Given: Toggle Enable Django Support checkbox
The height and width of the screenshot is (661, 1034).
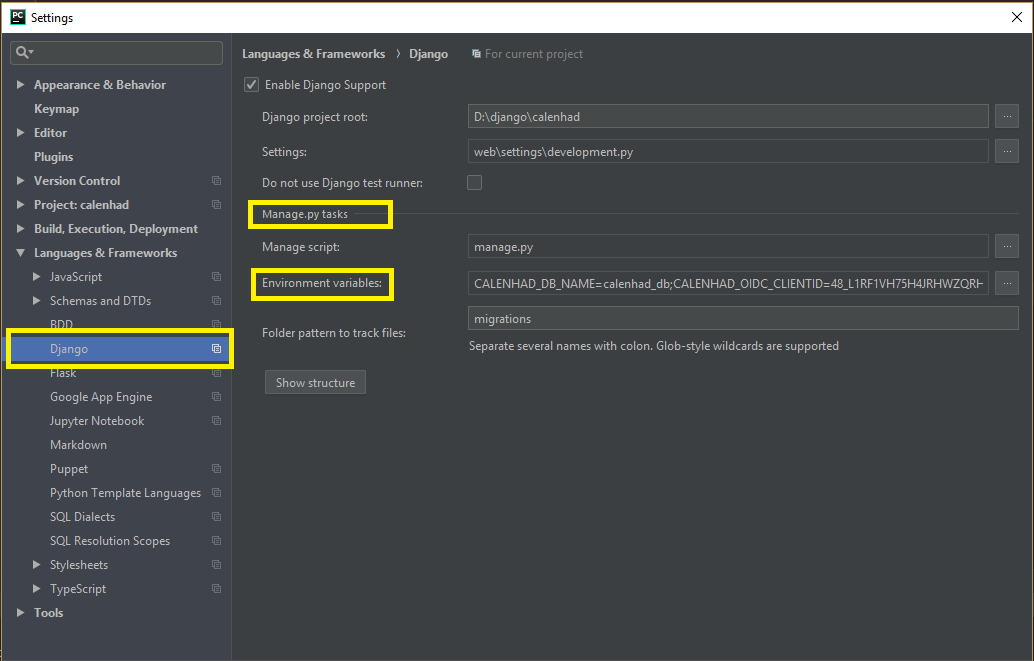Looking at the screenshot, I should [251, 84].
